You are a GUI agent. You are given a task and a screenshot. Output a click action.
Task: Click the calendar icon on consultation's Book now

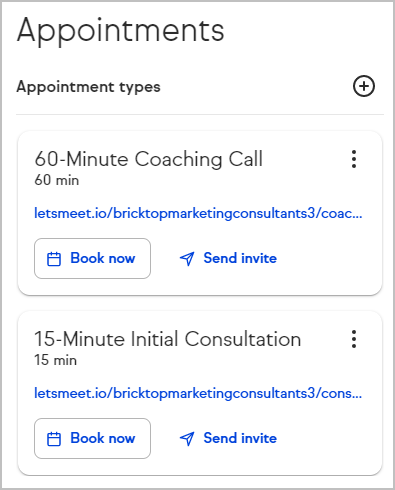coord(54,439)
